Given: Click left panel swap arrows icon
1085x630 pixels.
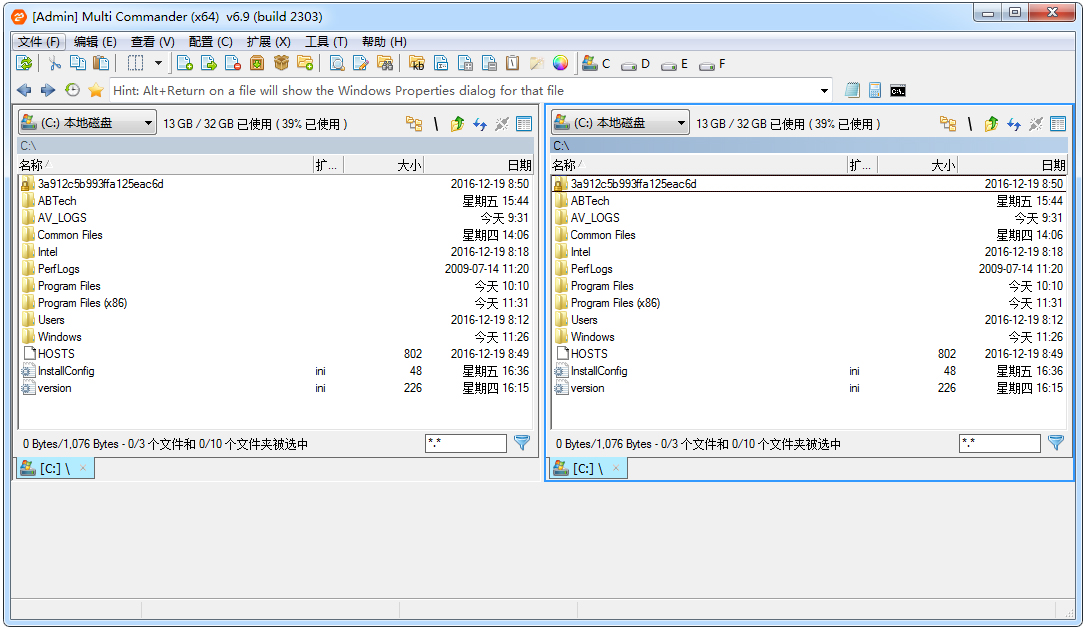Looking at the screenshot, I should [480, 124].
